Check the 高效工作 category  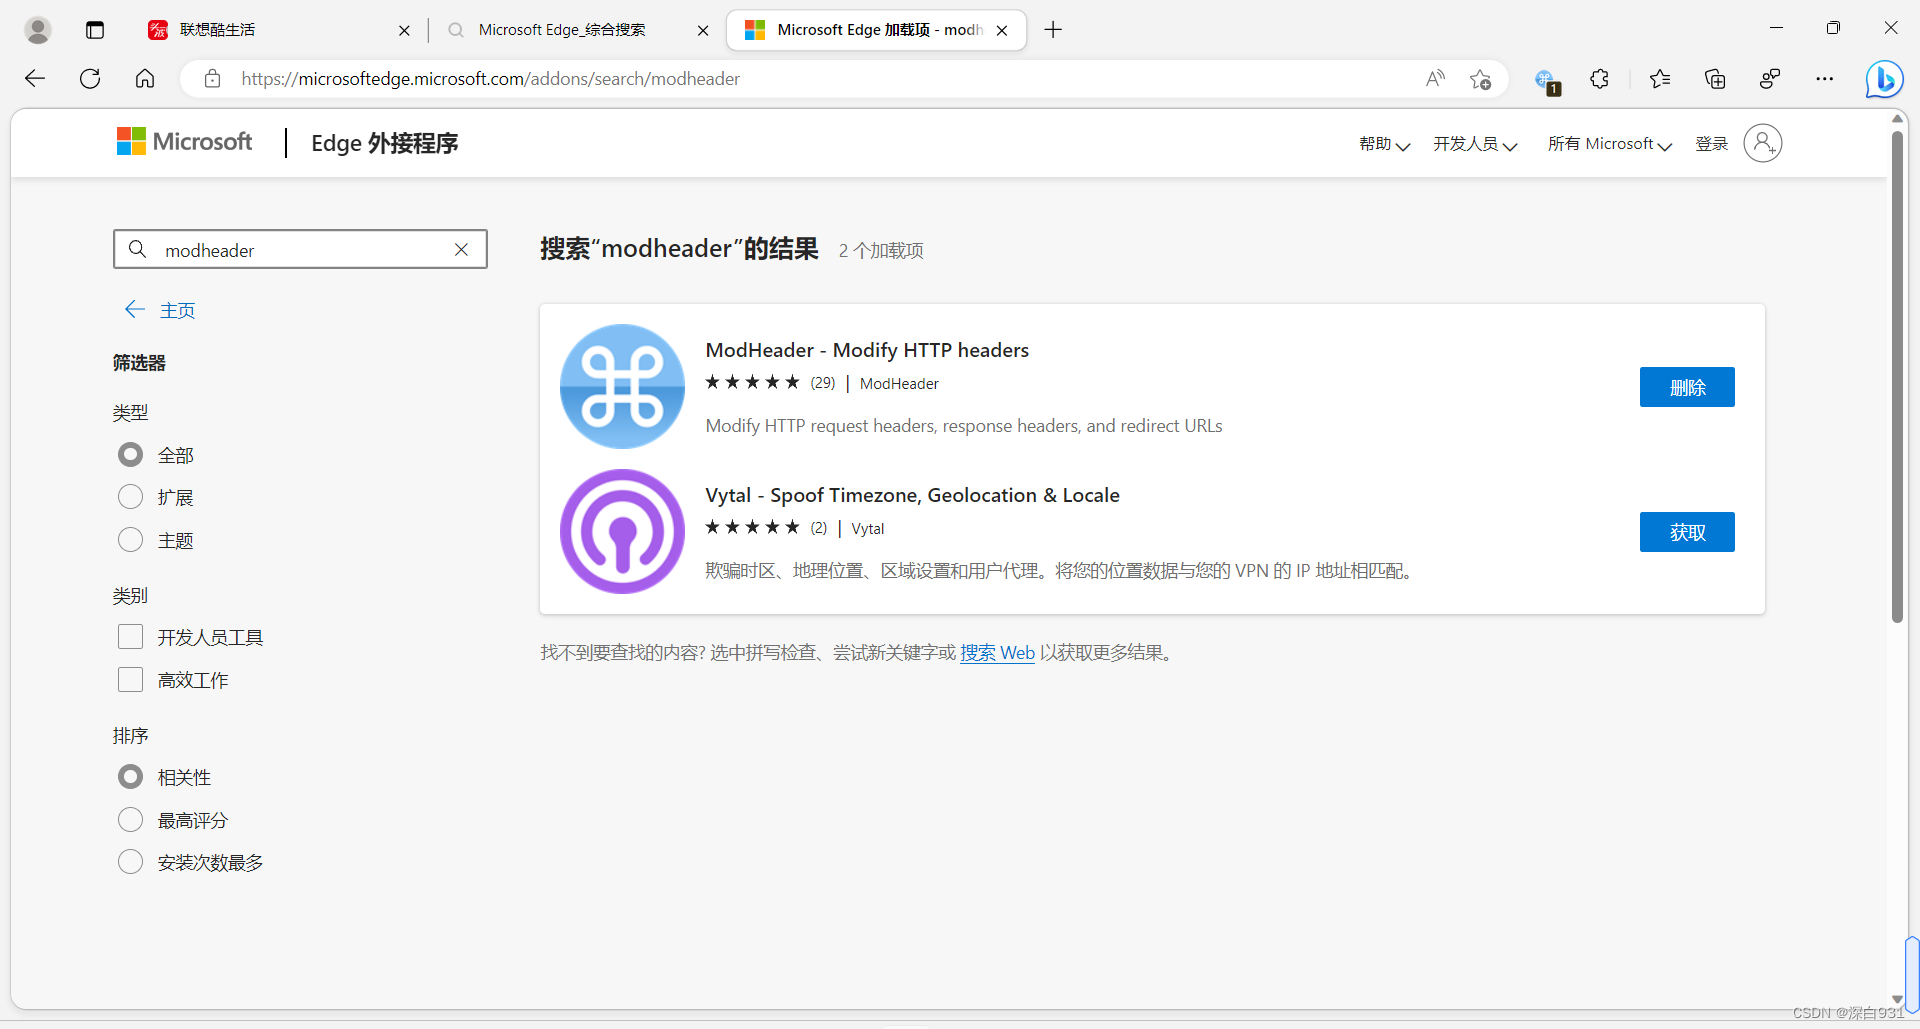pos(131,680)
